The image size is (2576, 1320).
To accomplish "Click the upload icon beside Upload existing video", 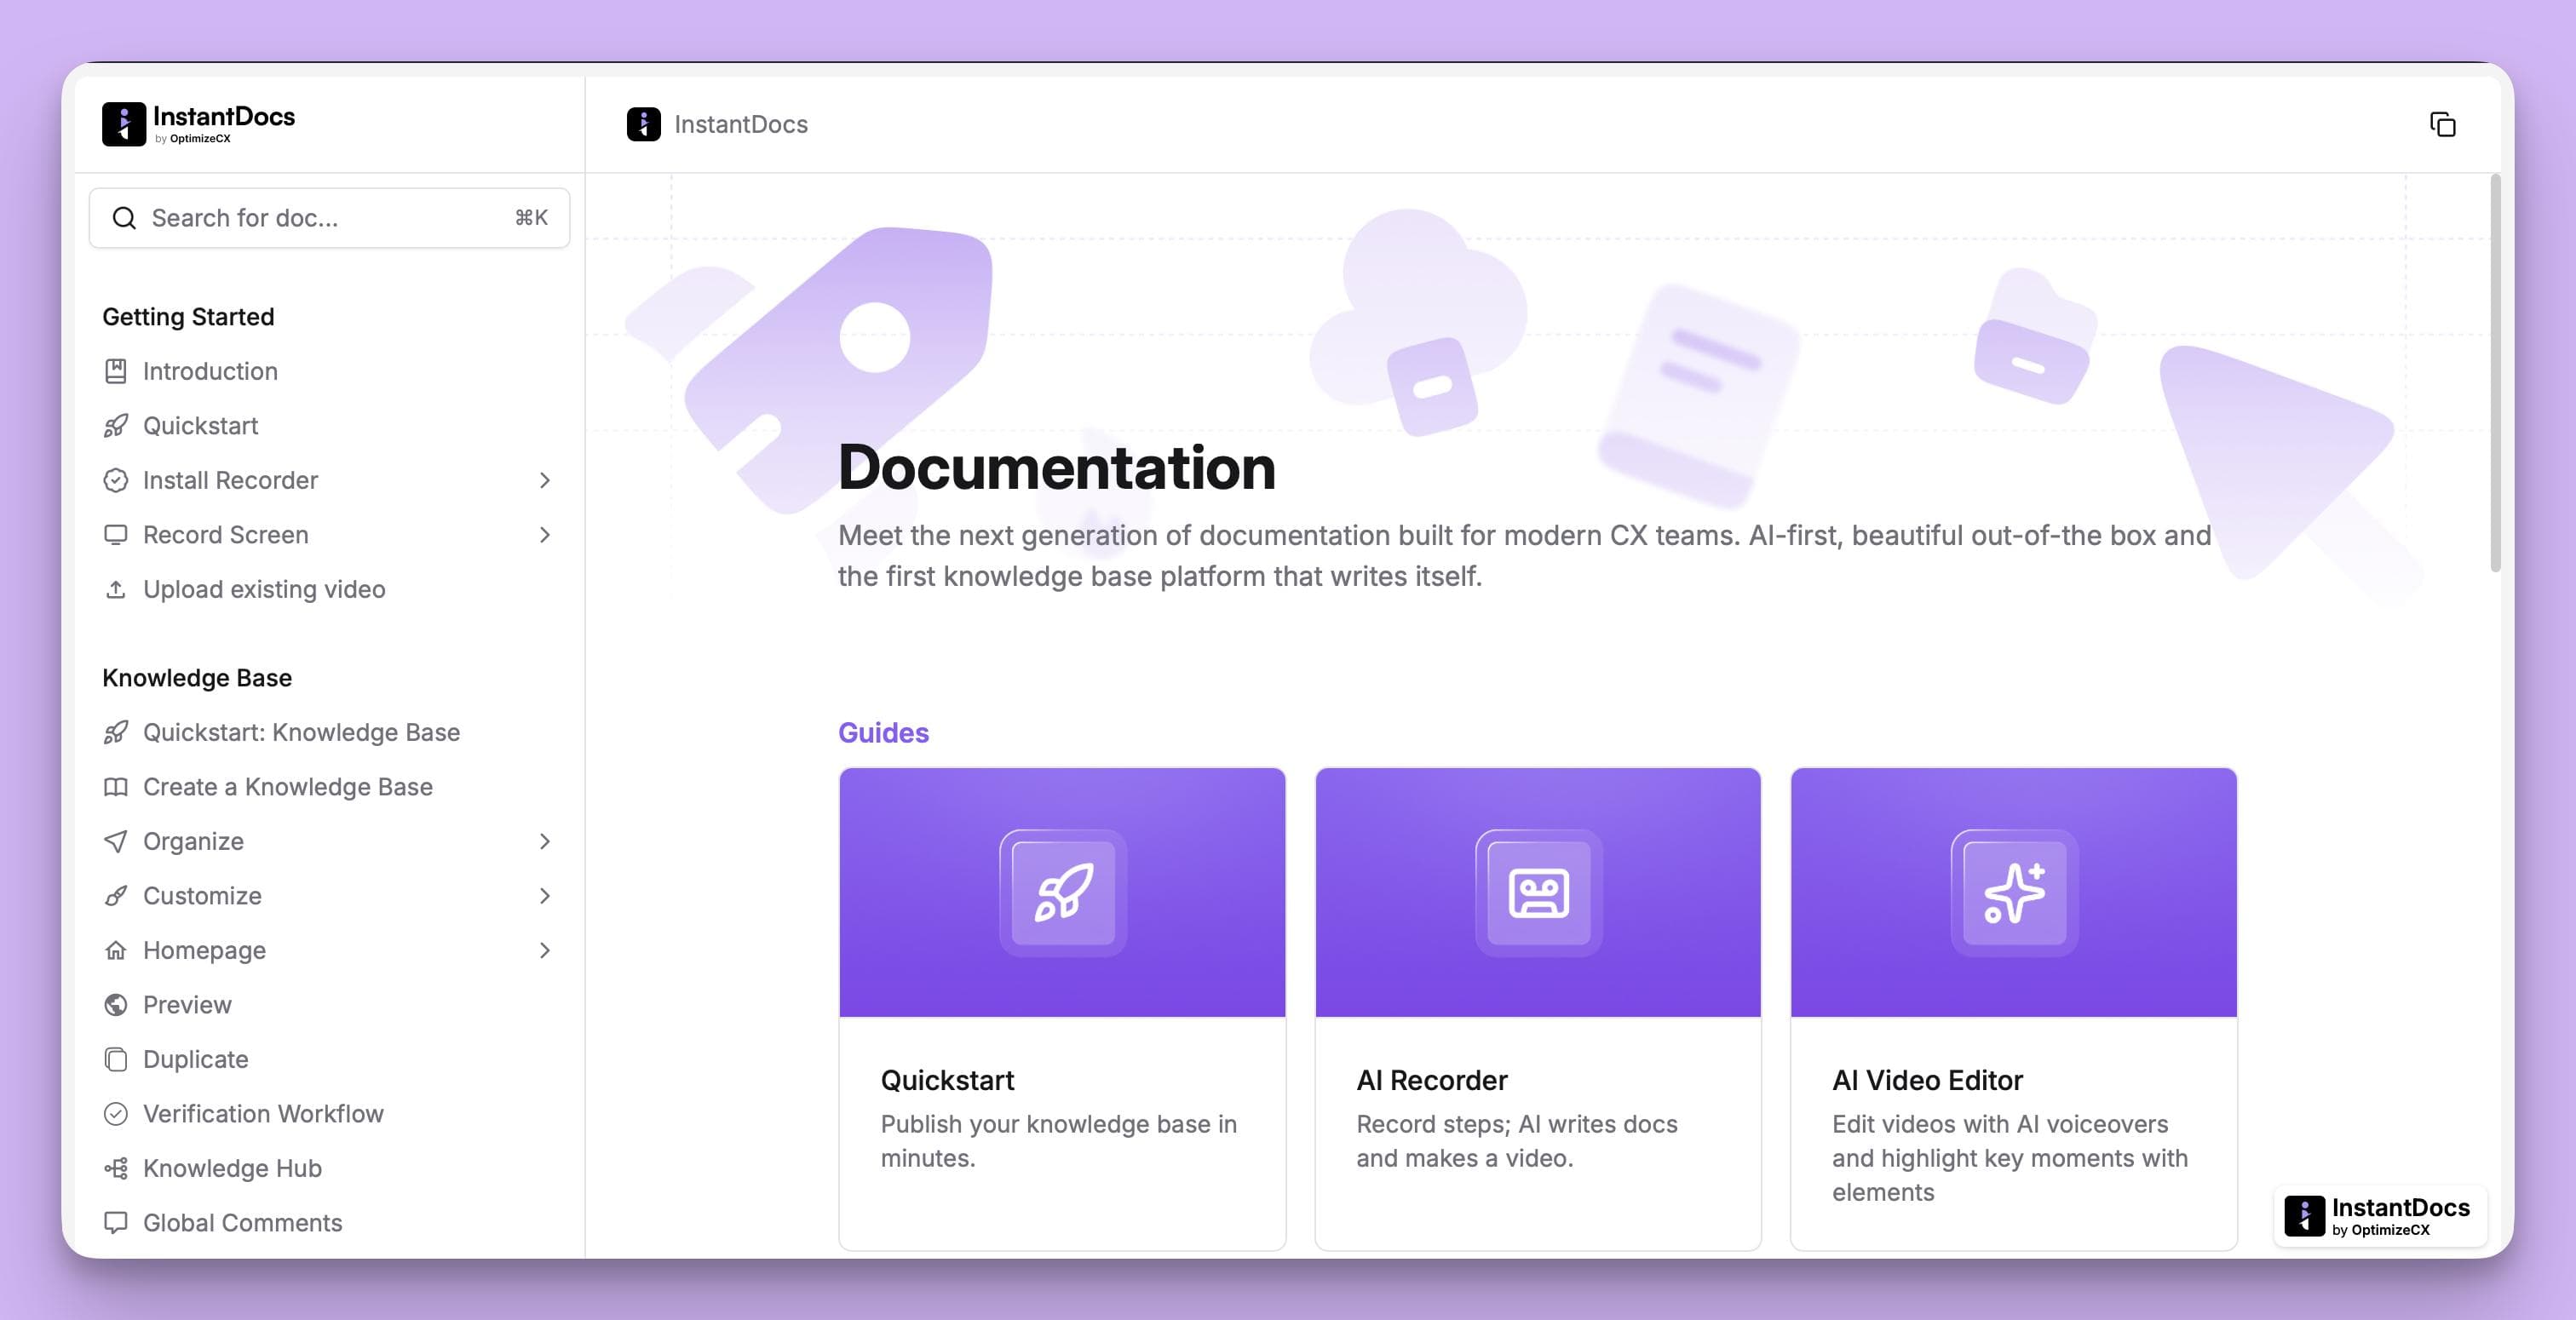I will 116,589.
